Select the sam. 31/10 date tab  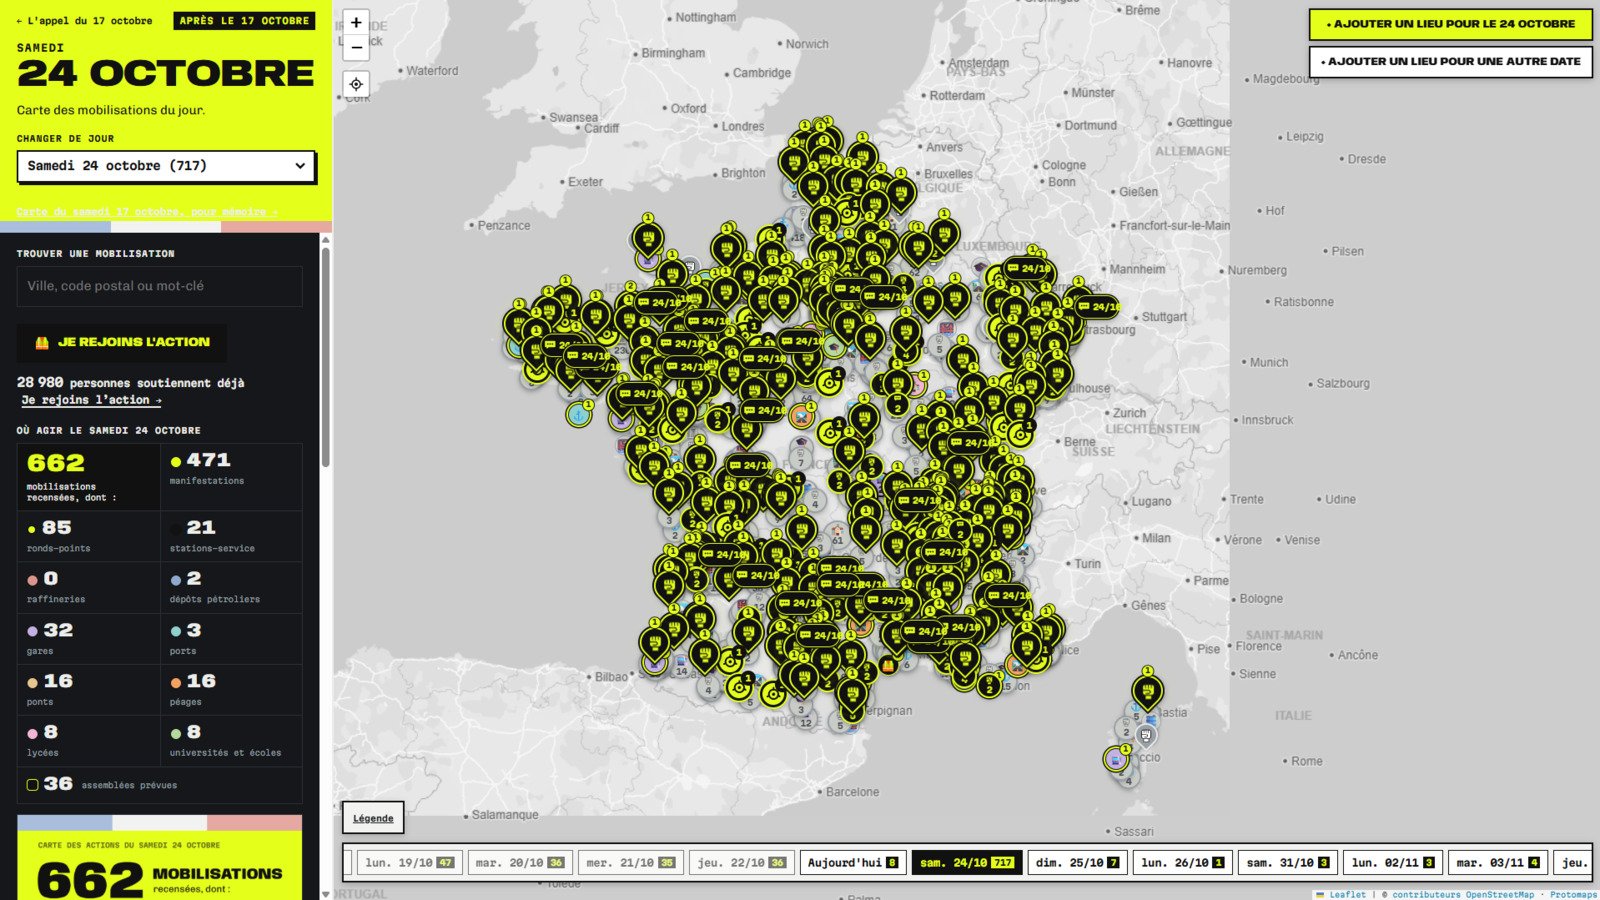pos(1287,862)
